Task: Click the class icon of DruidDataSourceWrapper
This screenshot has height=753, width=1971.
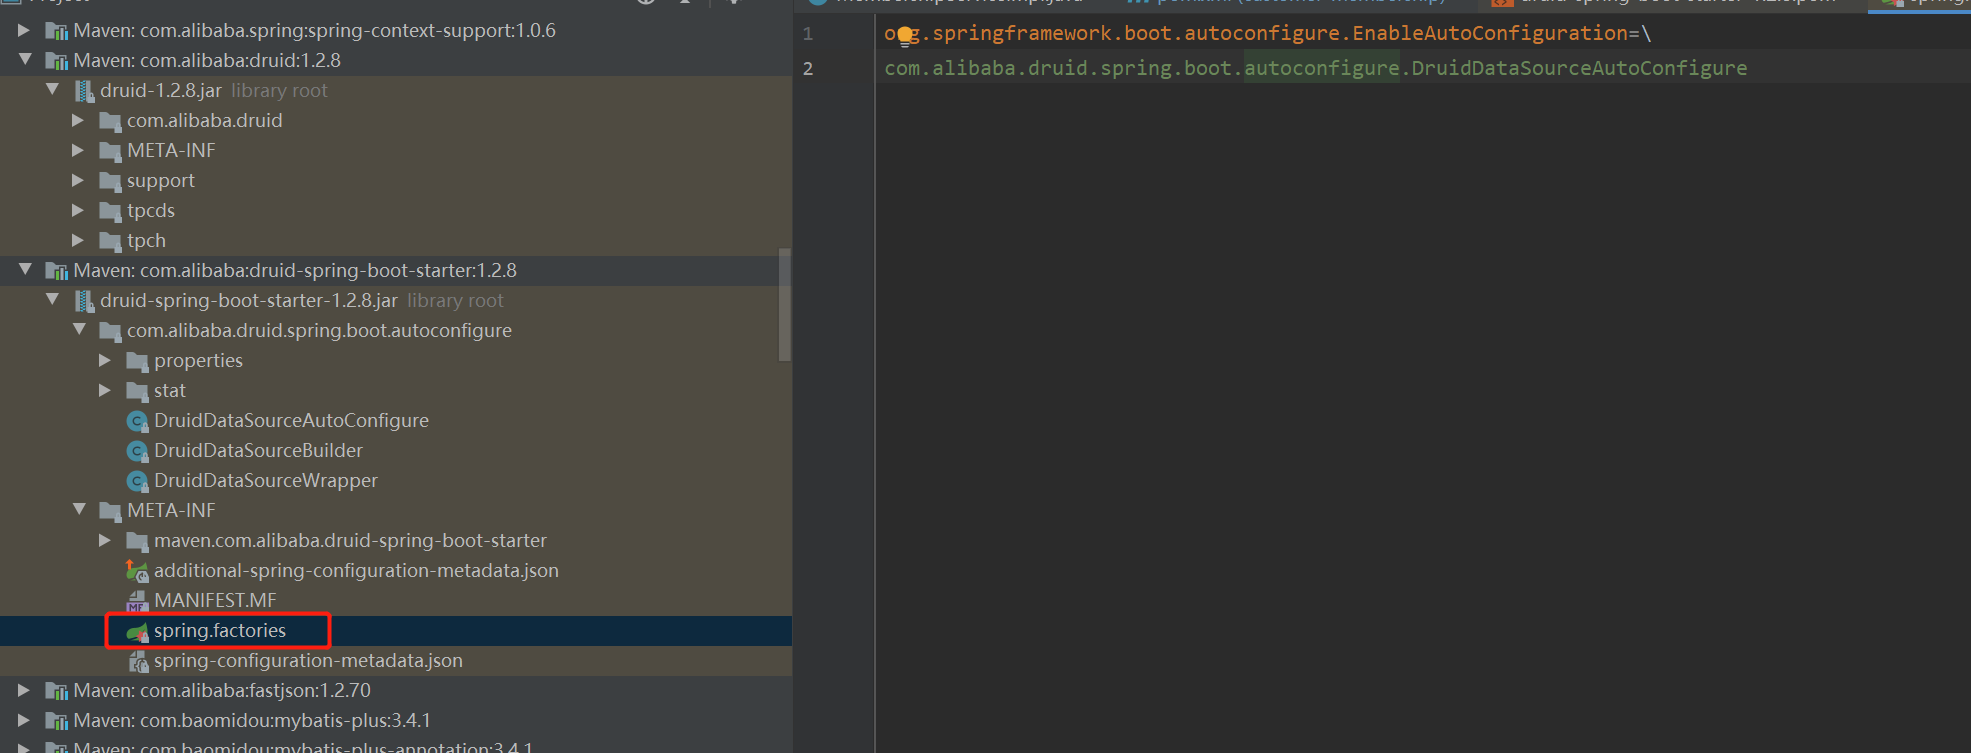Action: (137, 481)
